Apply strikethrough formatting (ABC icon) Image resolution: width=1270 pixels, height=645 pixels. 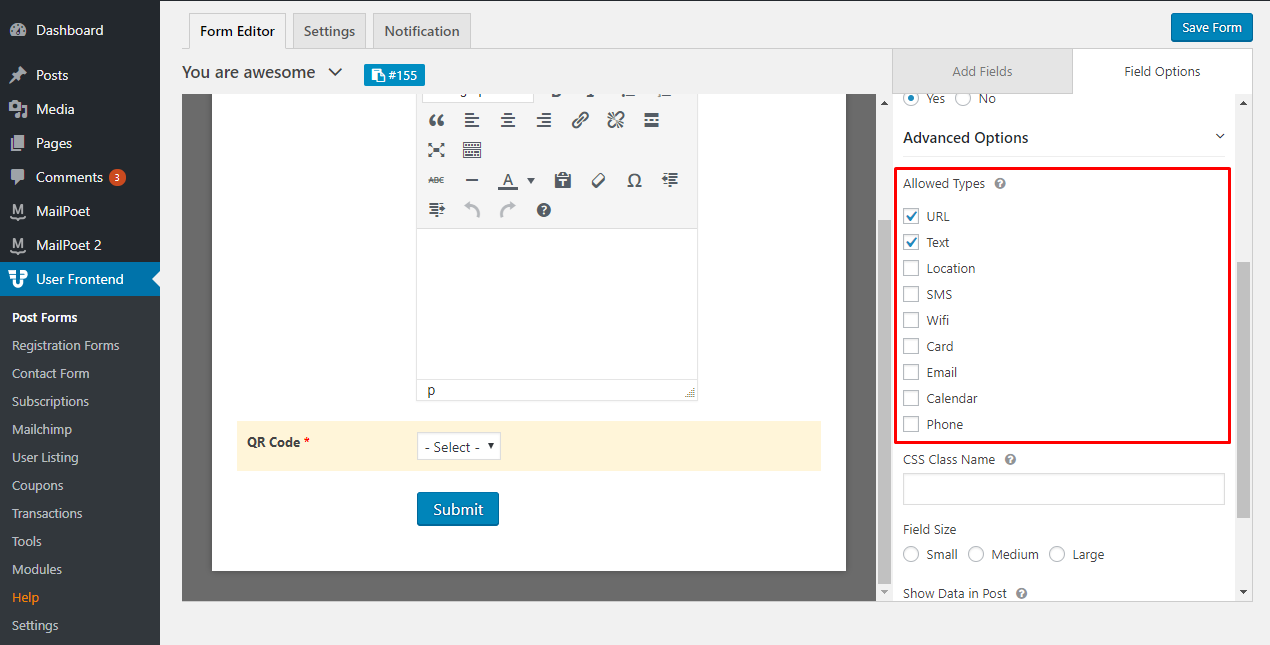pos(436,180)
